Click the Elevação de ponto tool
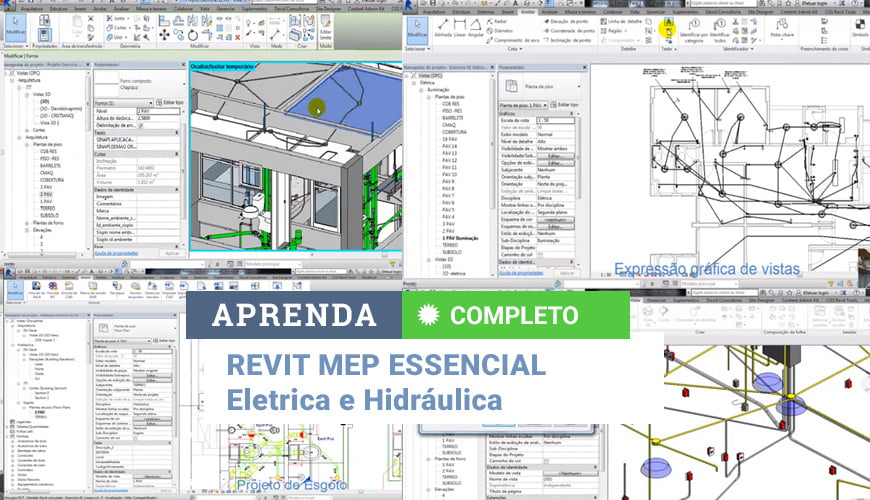 click(x=565, y=21)
